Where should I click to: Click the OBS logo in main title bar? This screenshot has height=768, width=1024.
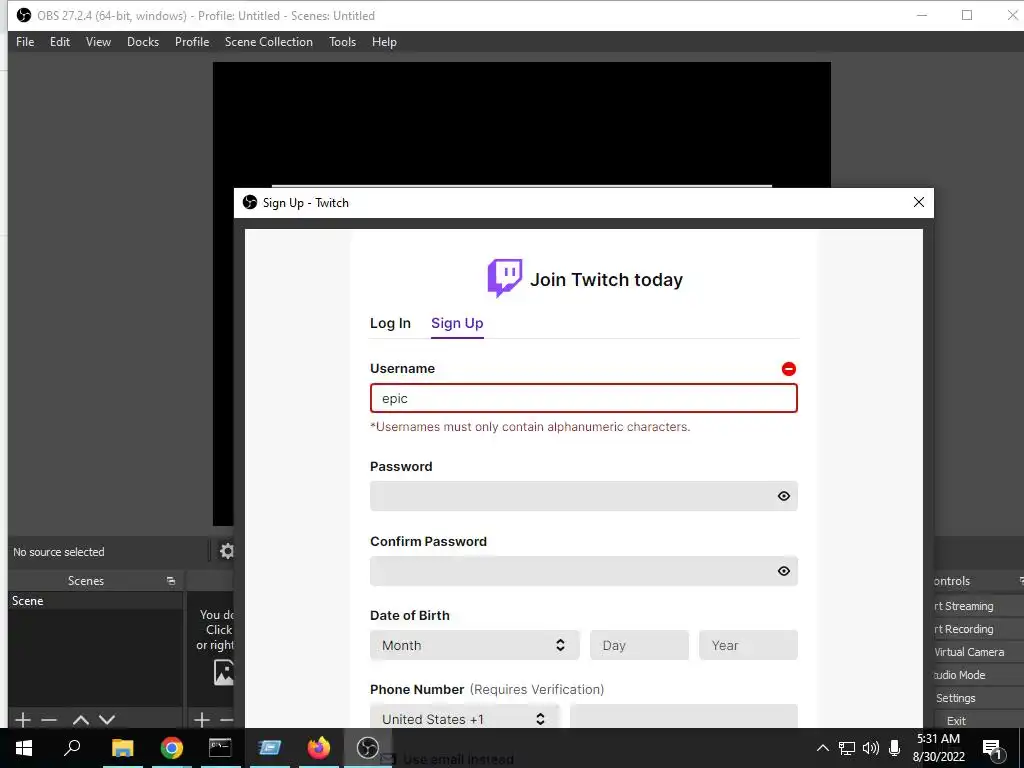[24, 15]
